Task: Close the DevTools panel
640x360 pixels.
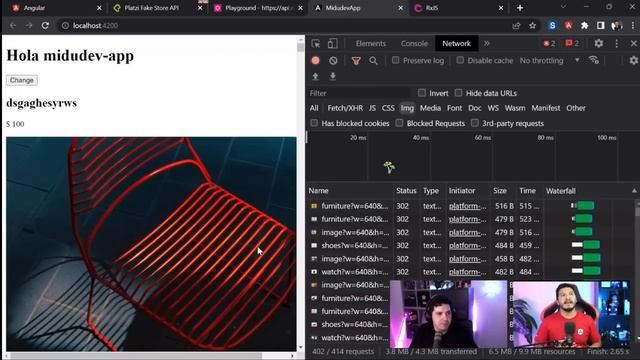Action: pyautogui.click(x=633, y=43)
